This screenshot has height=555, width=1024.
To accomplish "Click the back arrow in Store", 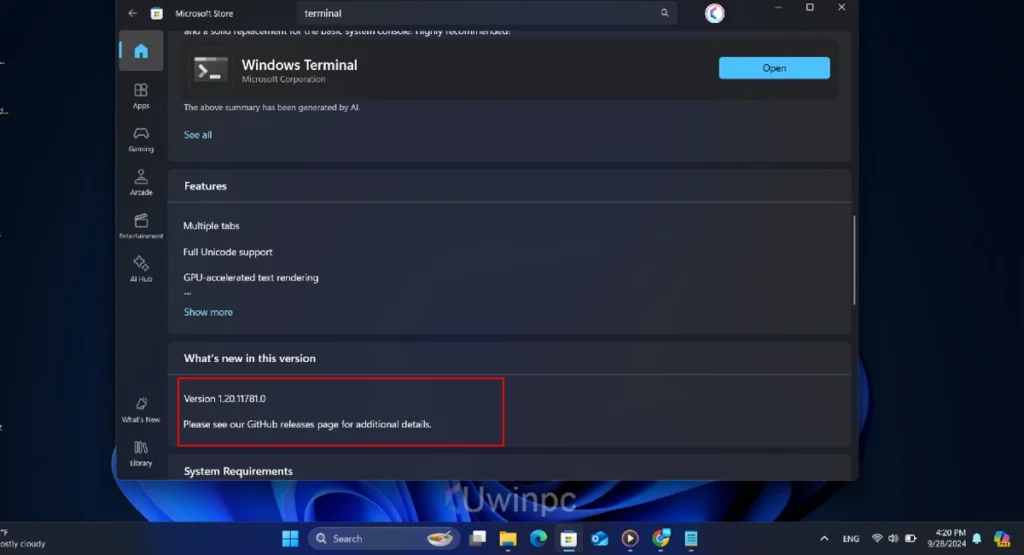I will 133,13.
